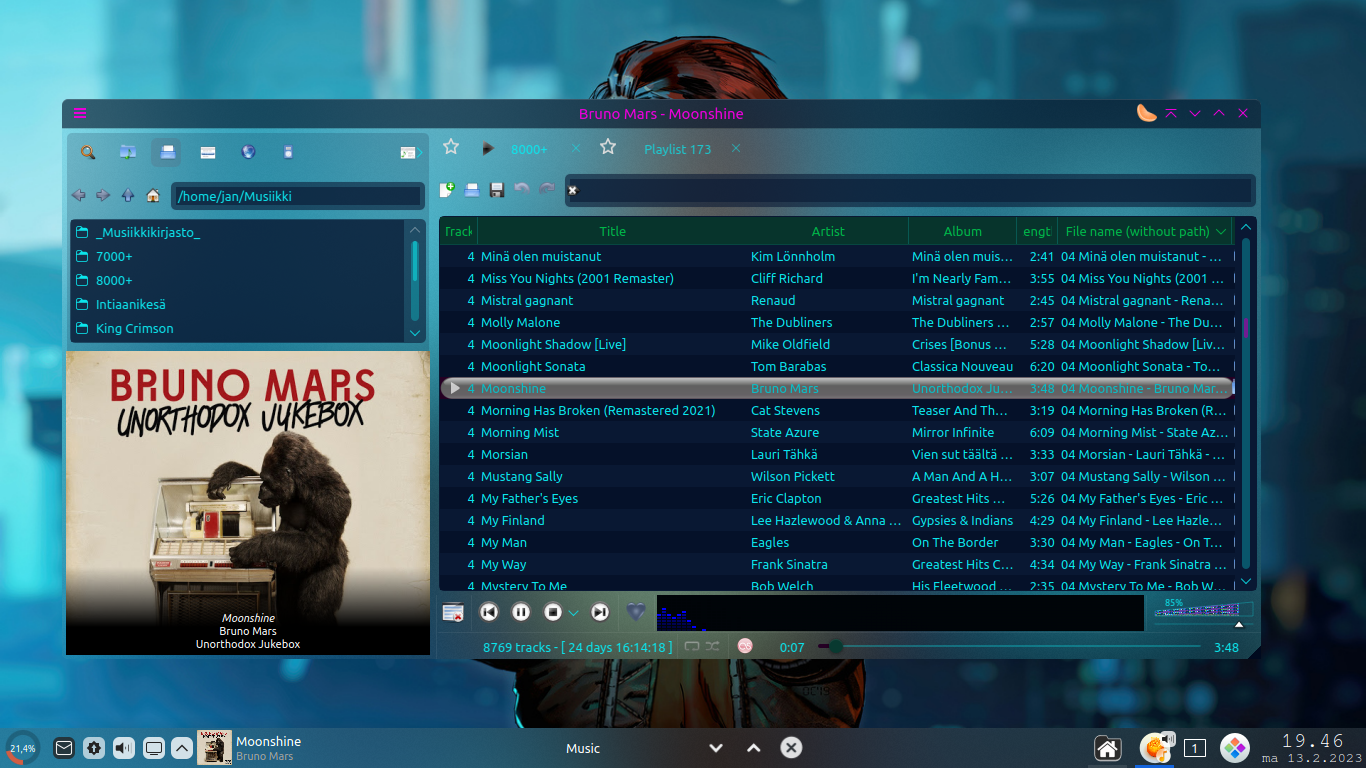Open the Internet globe tab in sidebar
The height and width of the screenshot is (768, 1366).
click(248, 152)
